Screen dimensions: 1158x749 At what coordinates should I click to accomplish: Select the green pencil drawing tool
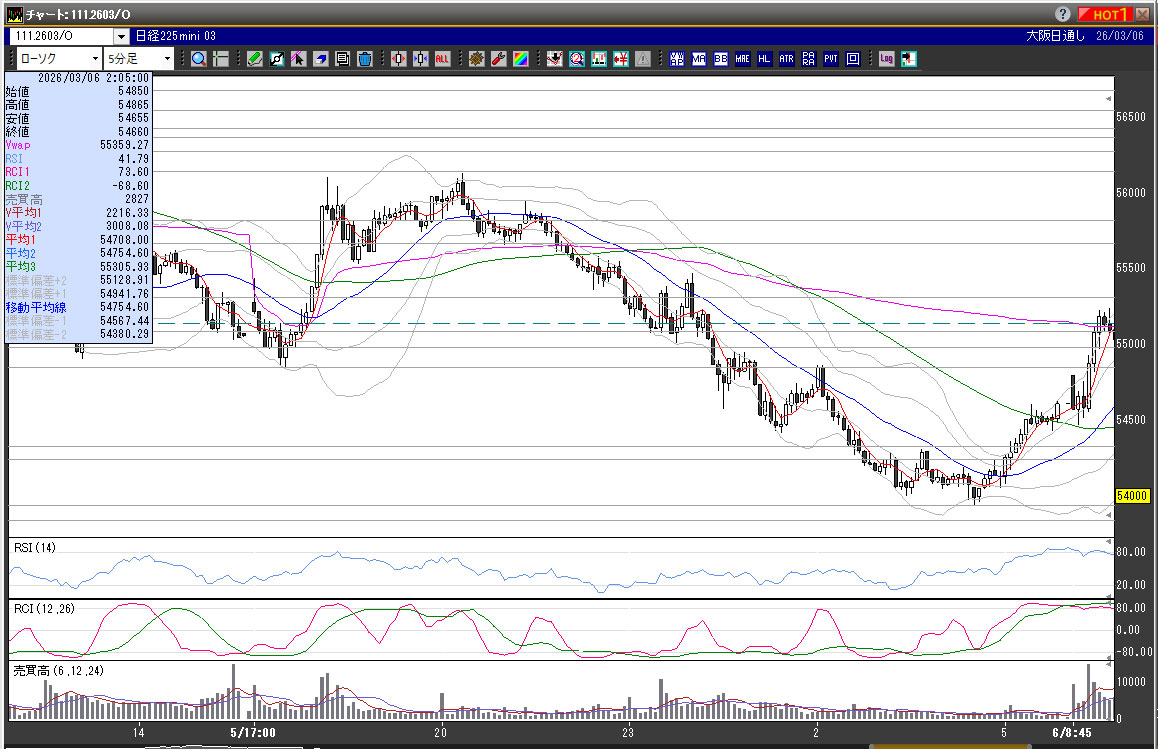[x=255, y=59]
